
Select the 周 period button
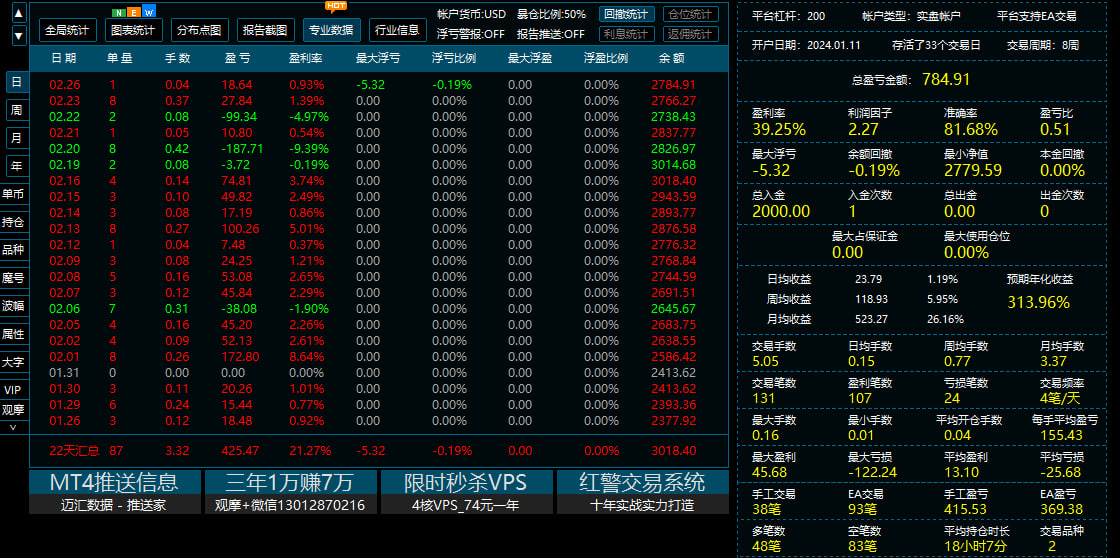click(x=16, y=110)
